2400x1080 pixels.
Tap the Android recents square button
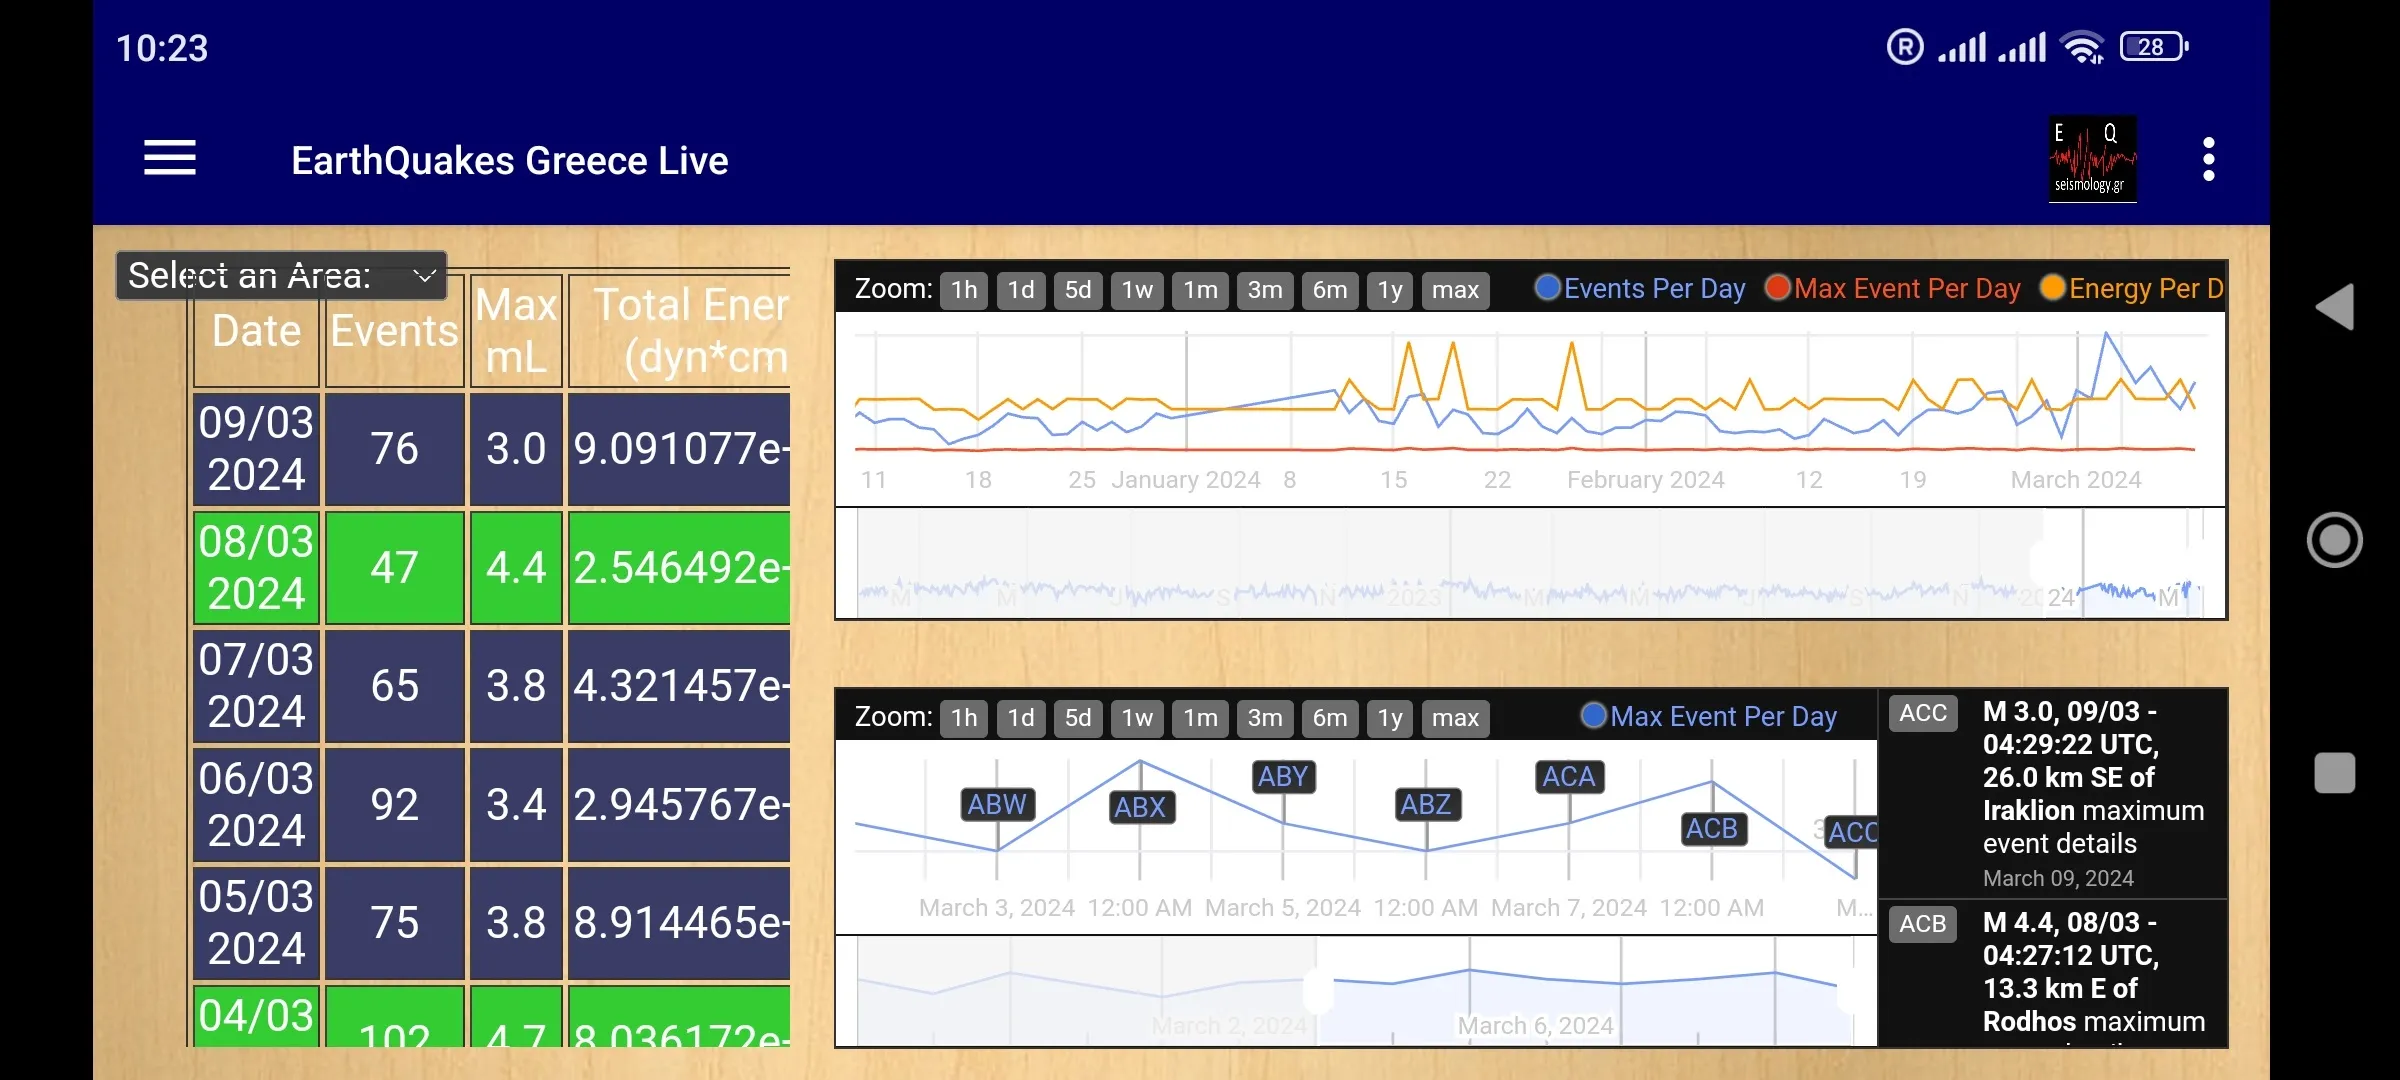pos(2335,773)
